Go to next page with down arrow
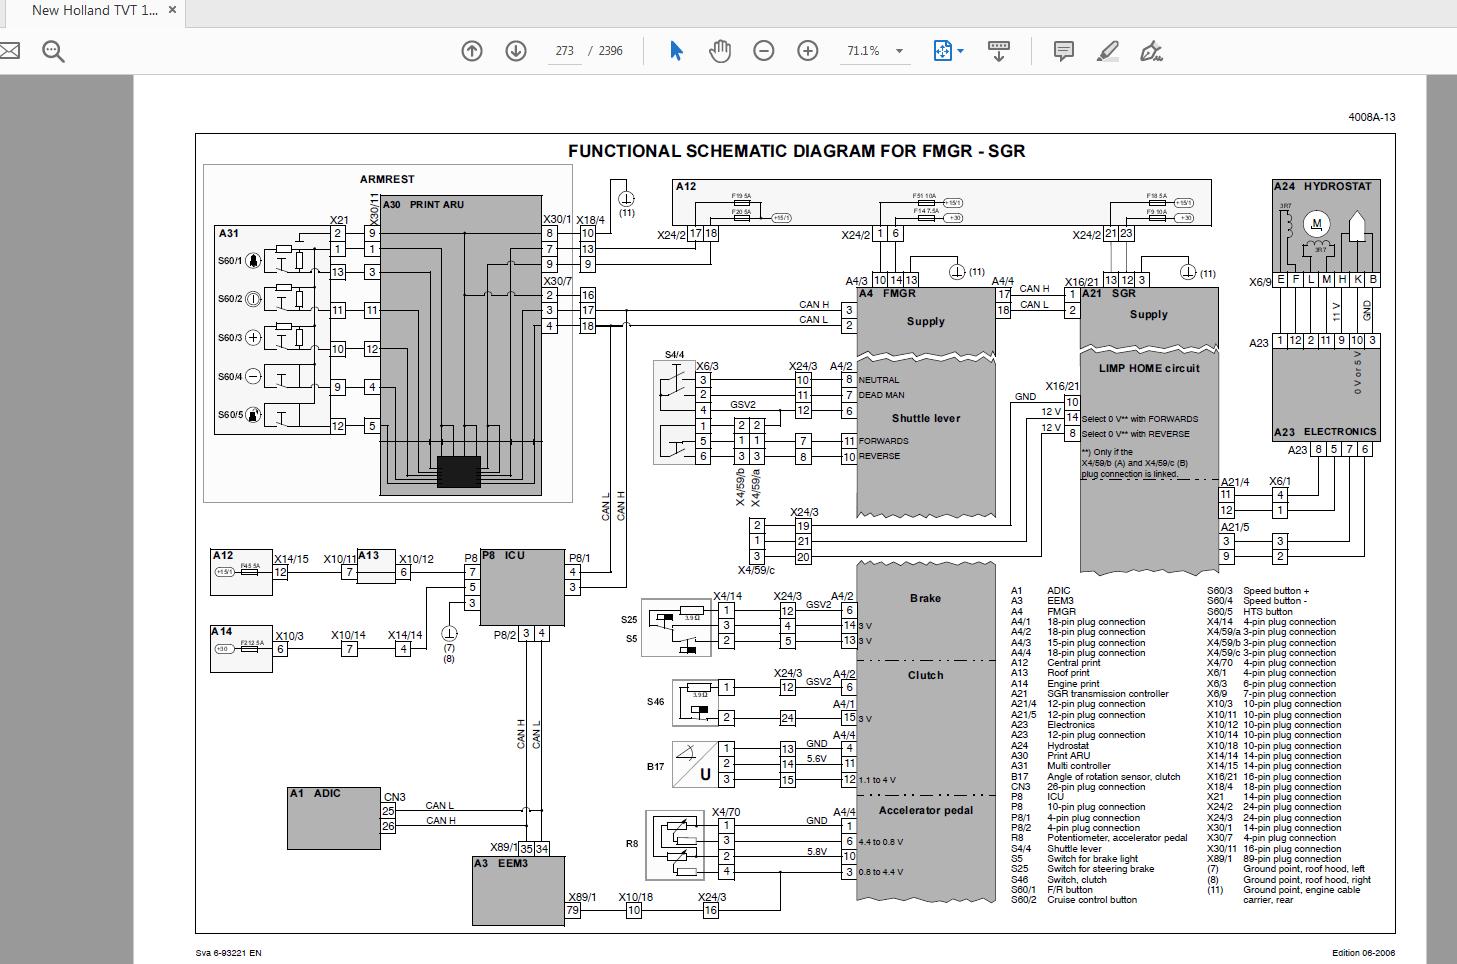1457x964 pixels. pyautogui.click(x=516, y=51)
